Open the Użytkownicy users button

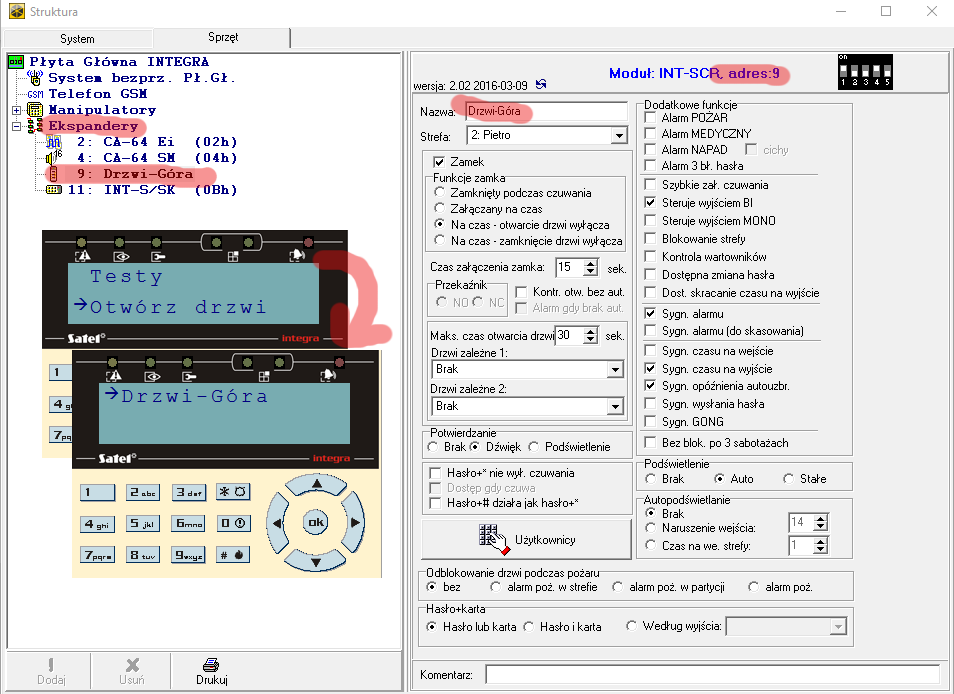point(526,540)
